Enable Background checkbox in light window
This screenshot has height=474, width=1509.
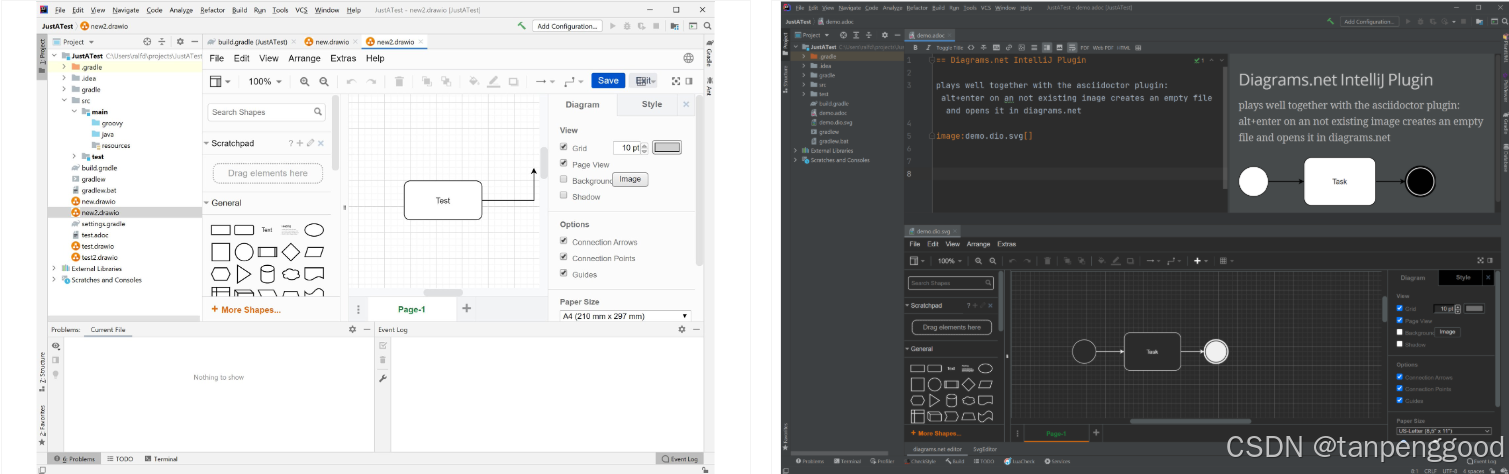(x=564, y=180)
